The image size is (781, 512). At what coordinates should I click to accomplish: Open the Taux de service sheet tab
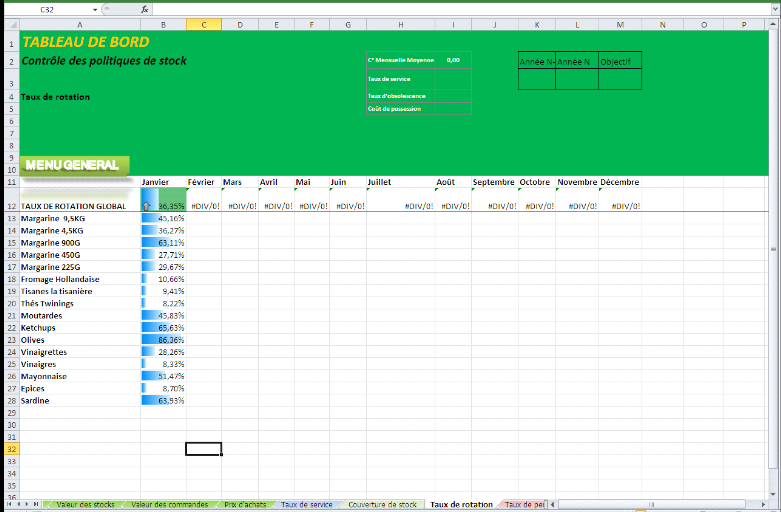click(x=306, y=505)
